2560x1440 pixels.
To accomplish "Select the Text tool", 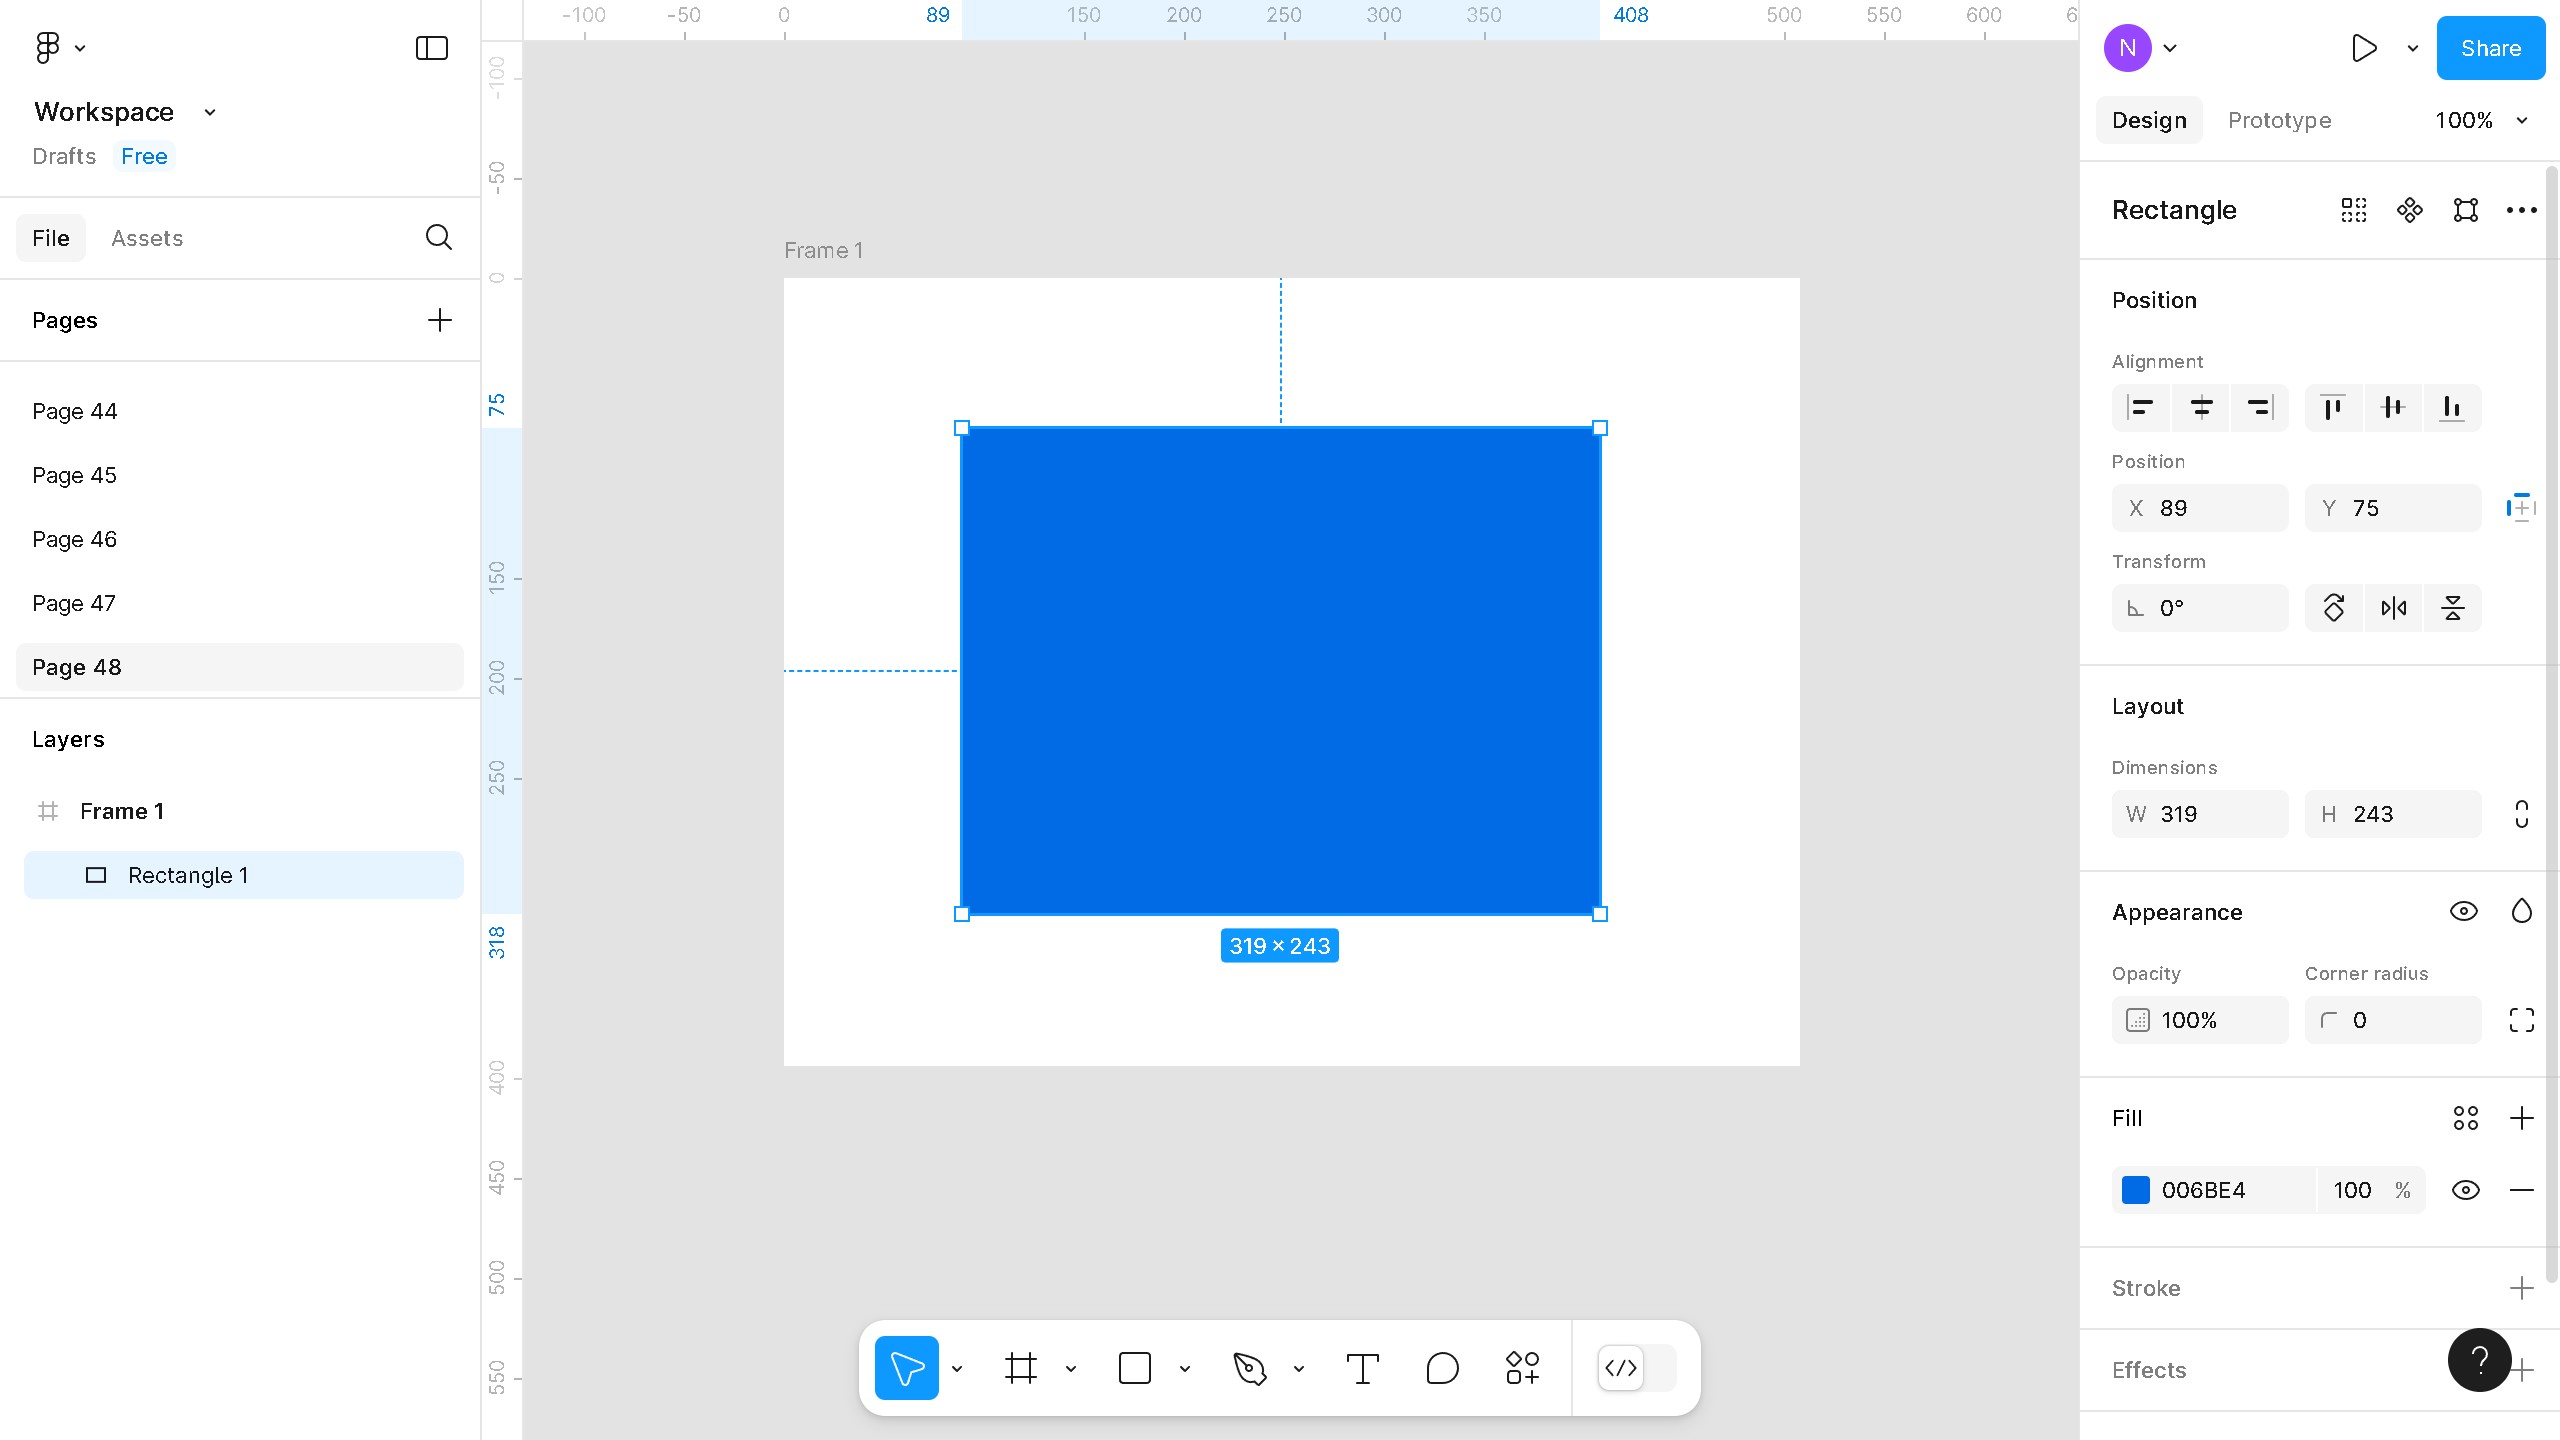I will point(1362,1368).
